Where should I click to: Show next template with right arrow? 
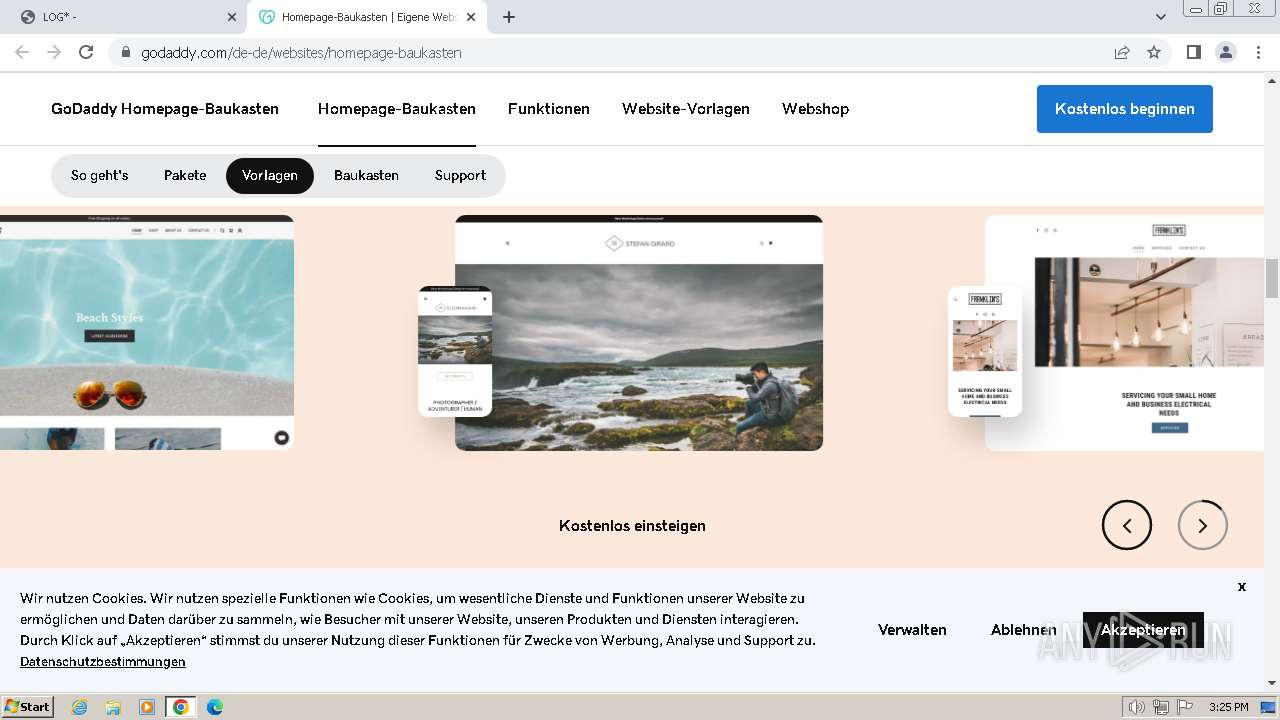pos(1203,525)
